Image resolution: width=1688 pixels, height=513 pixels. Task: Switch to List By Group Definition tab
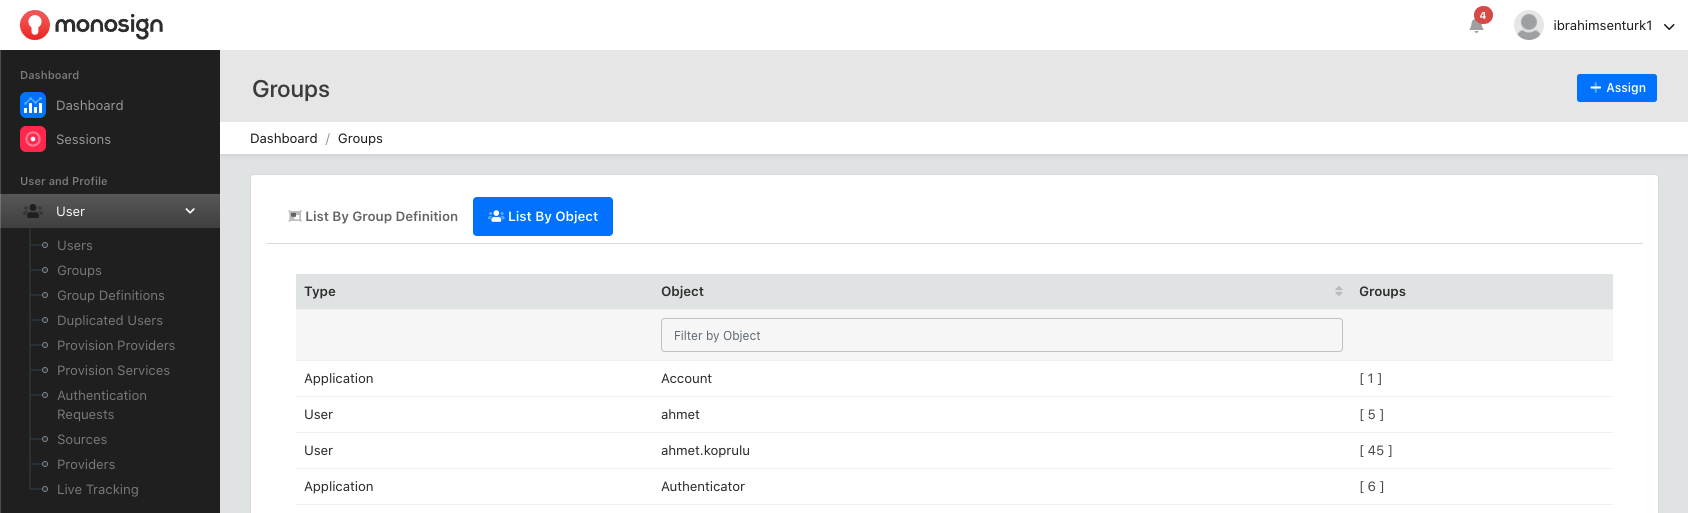[x=373, y=216]
